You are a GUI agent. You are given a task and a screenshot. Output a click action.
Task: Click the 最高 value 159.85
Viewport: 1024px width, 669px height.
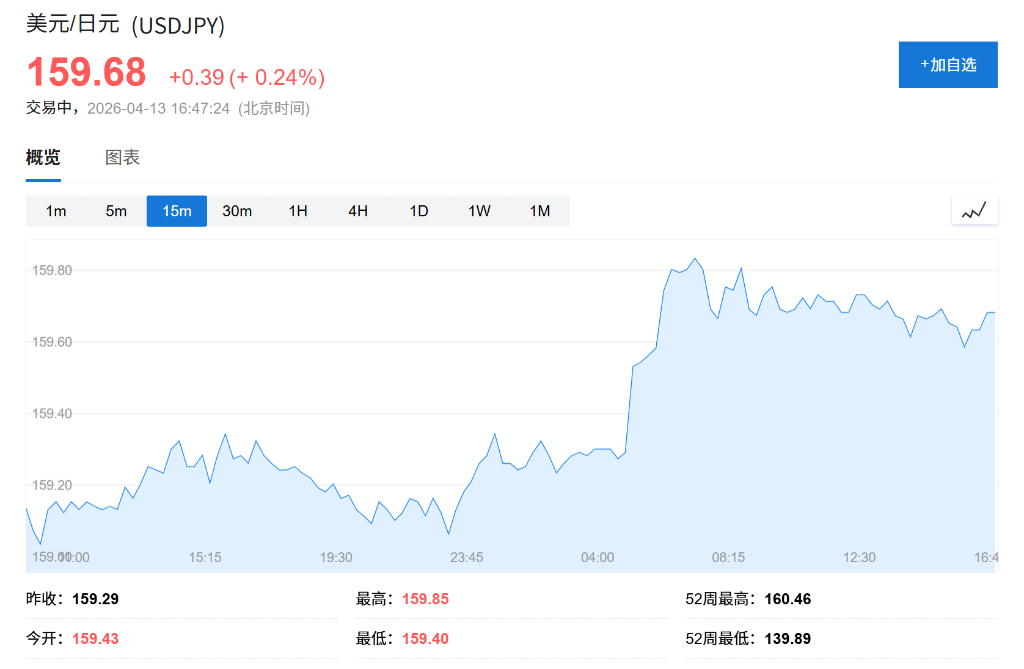coord(422,599)
